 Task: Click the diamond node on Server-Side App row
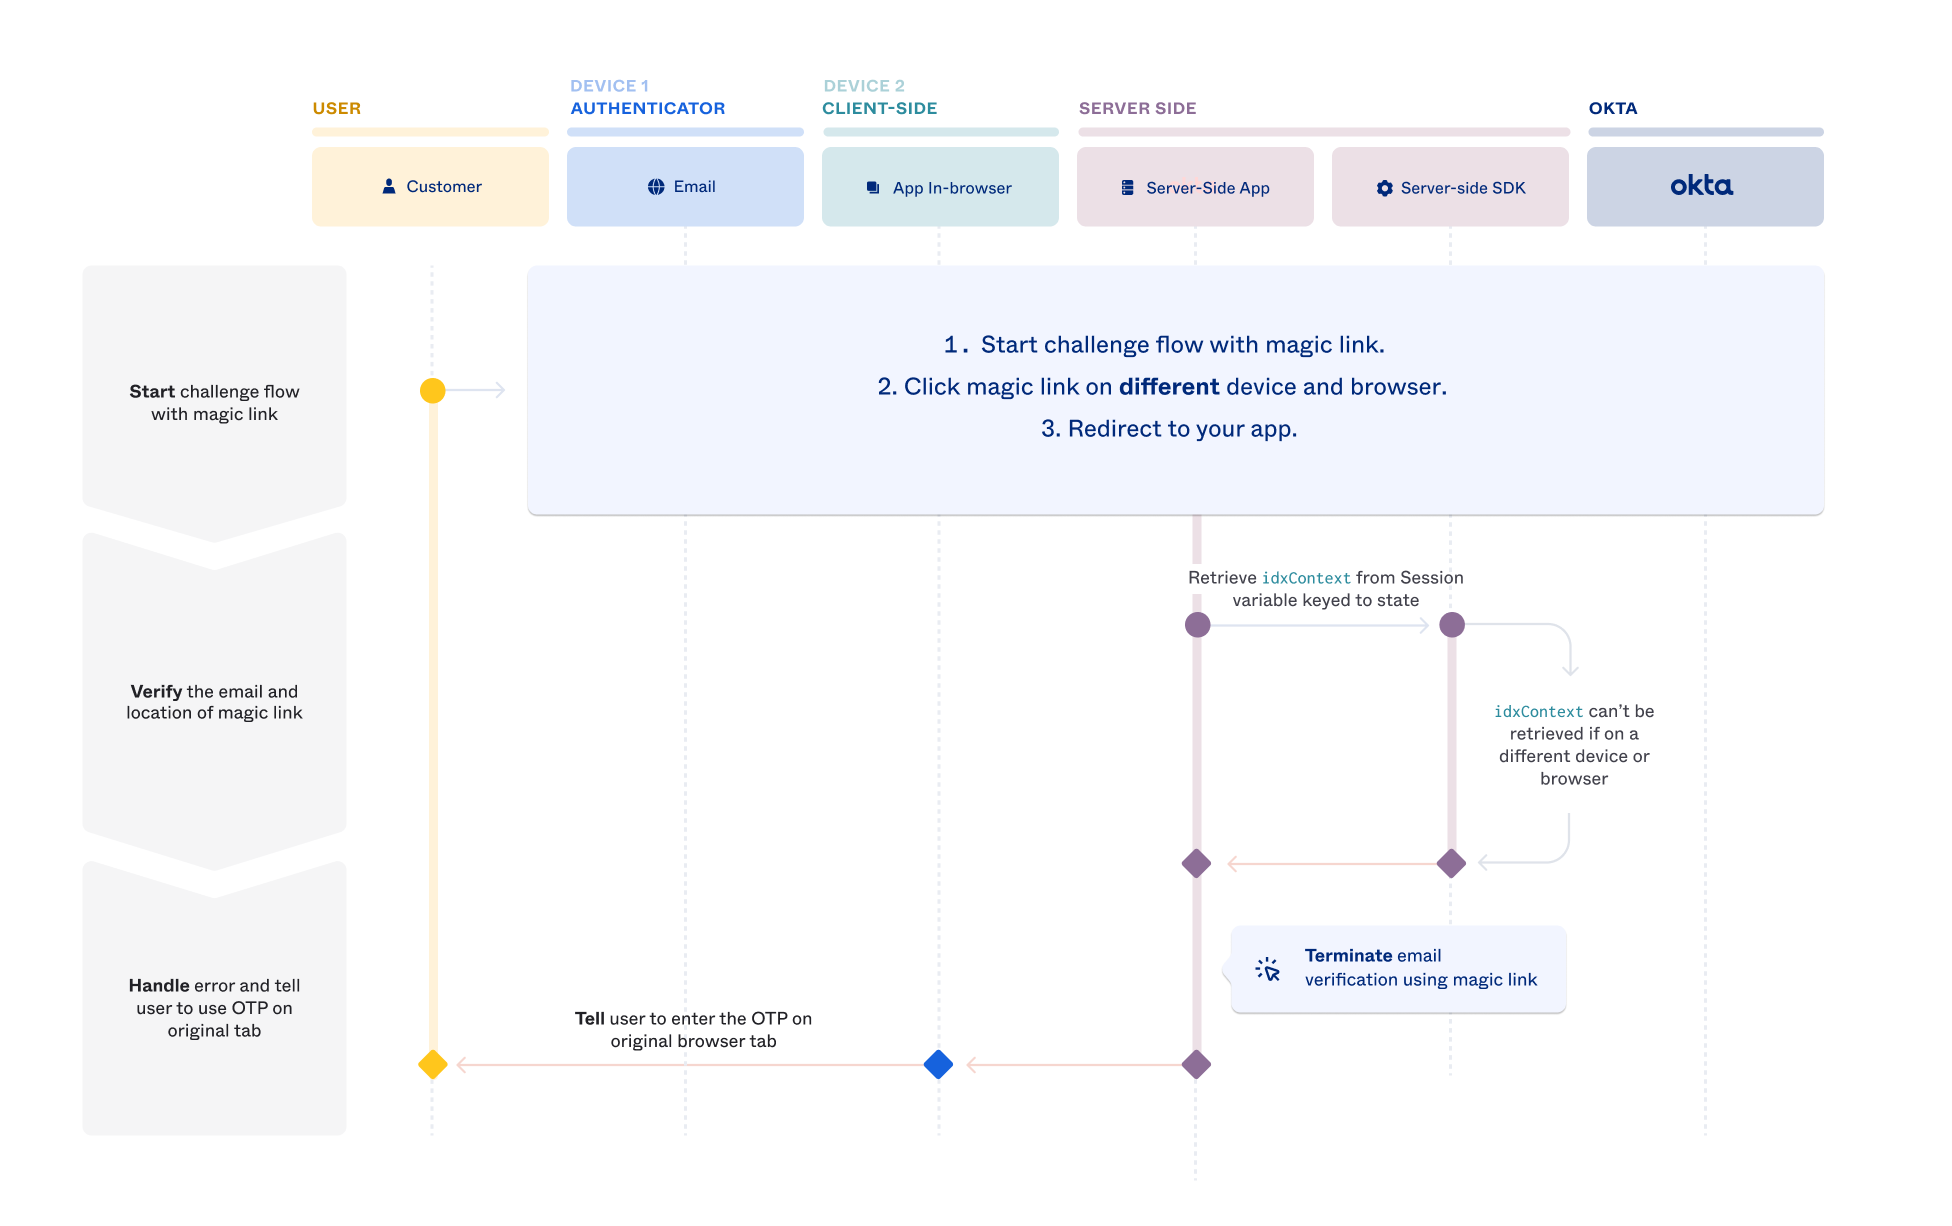[1196, 864]
